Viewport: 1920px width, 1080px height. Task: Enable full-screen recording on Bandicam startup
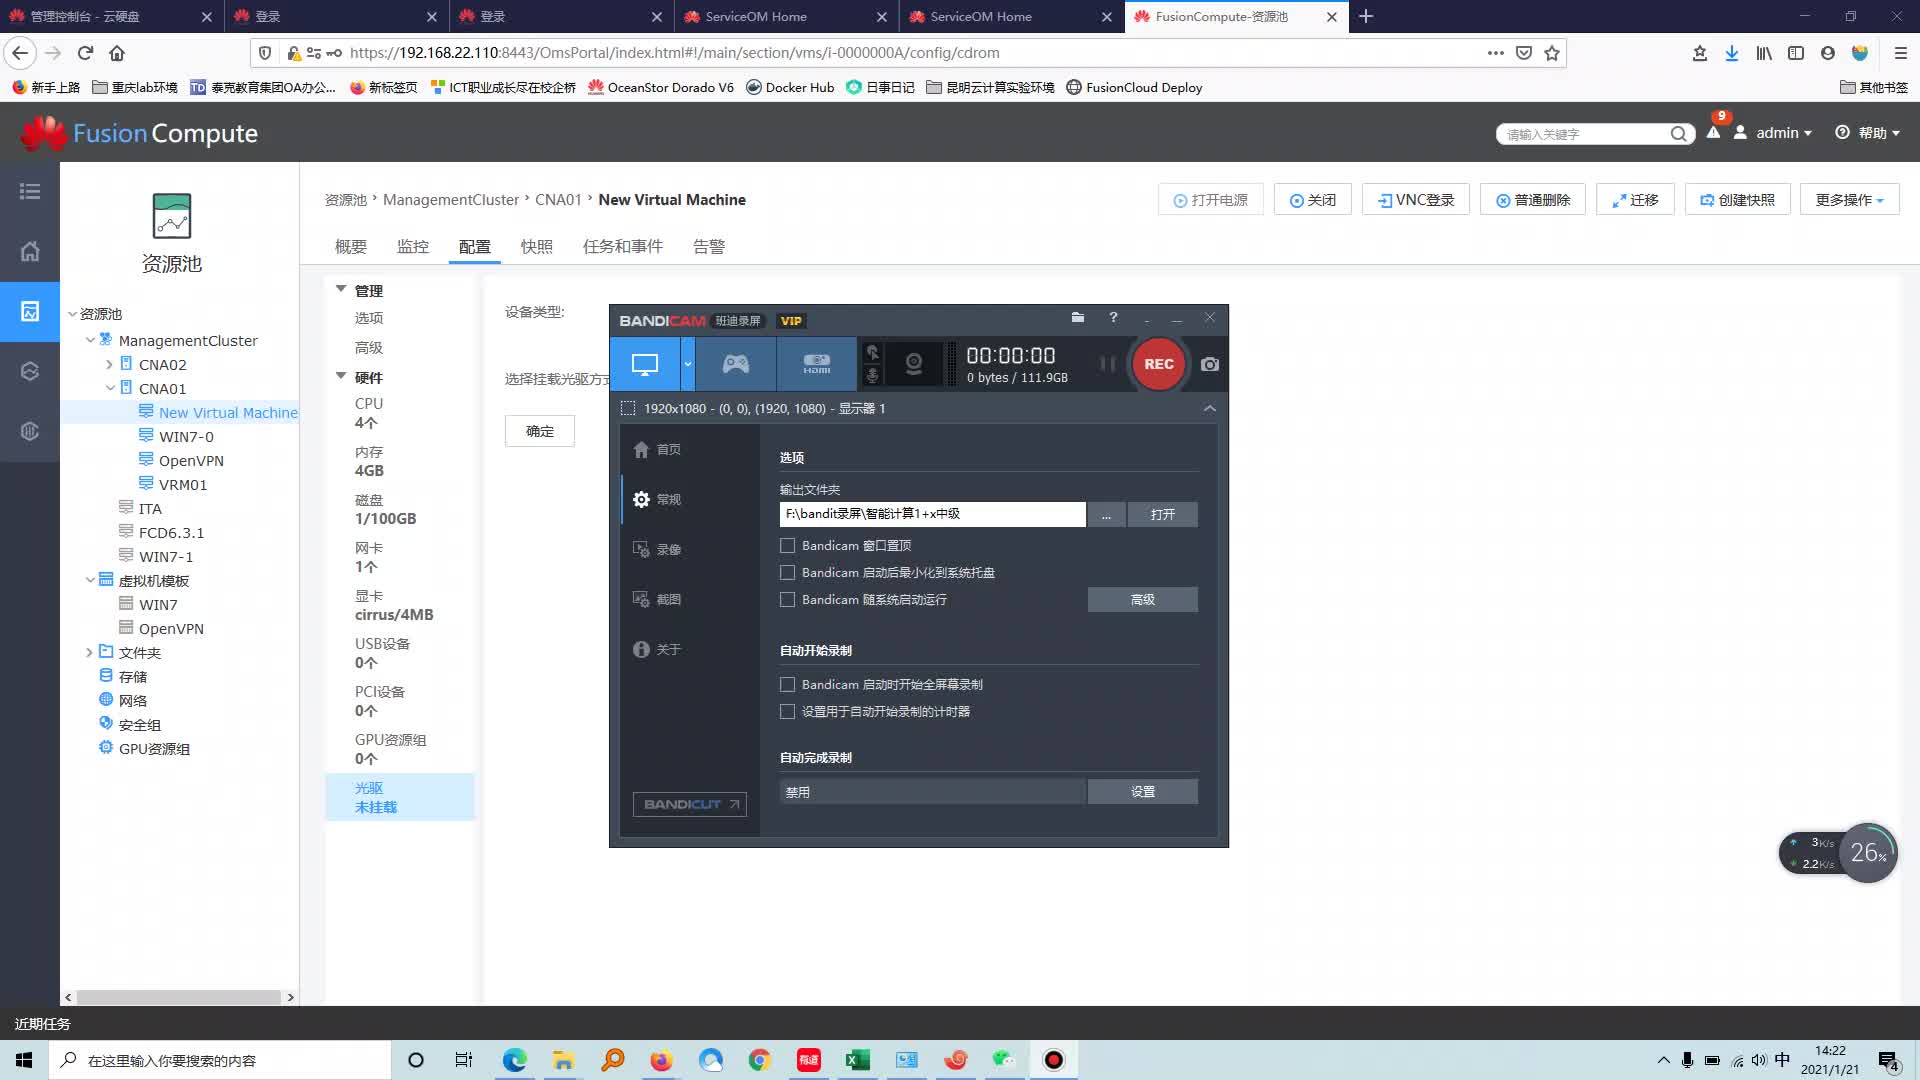787,685
